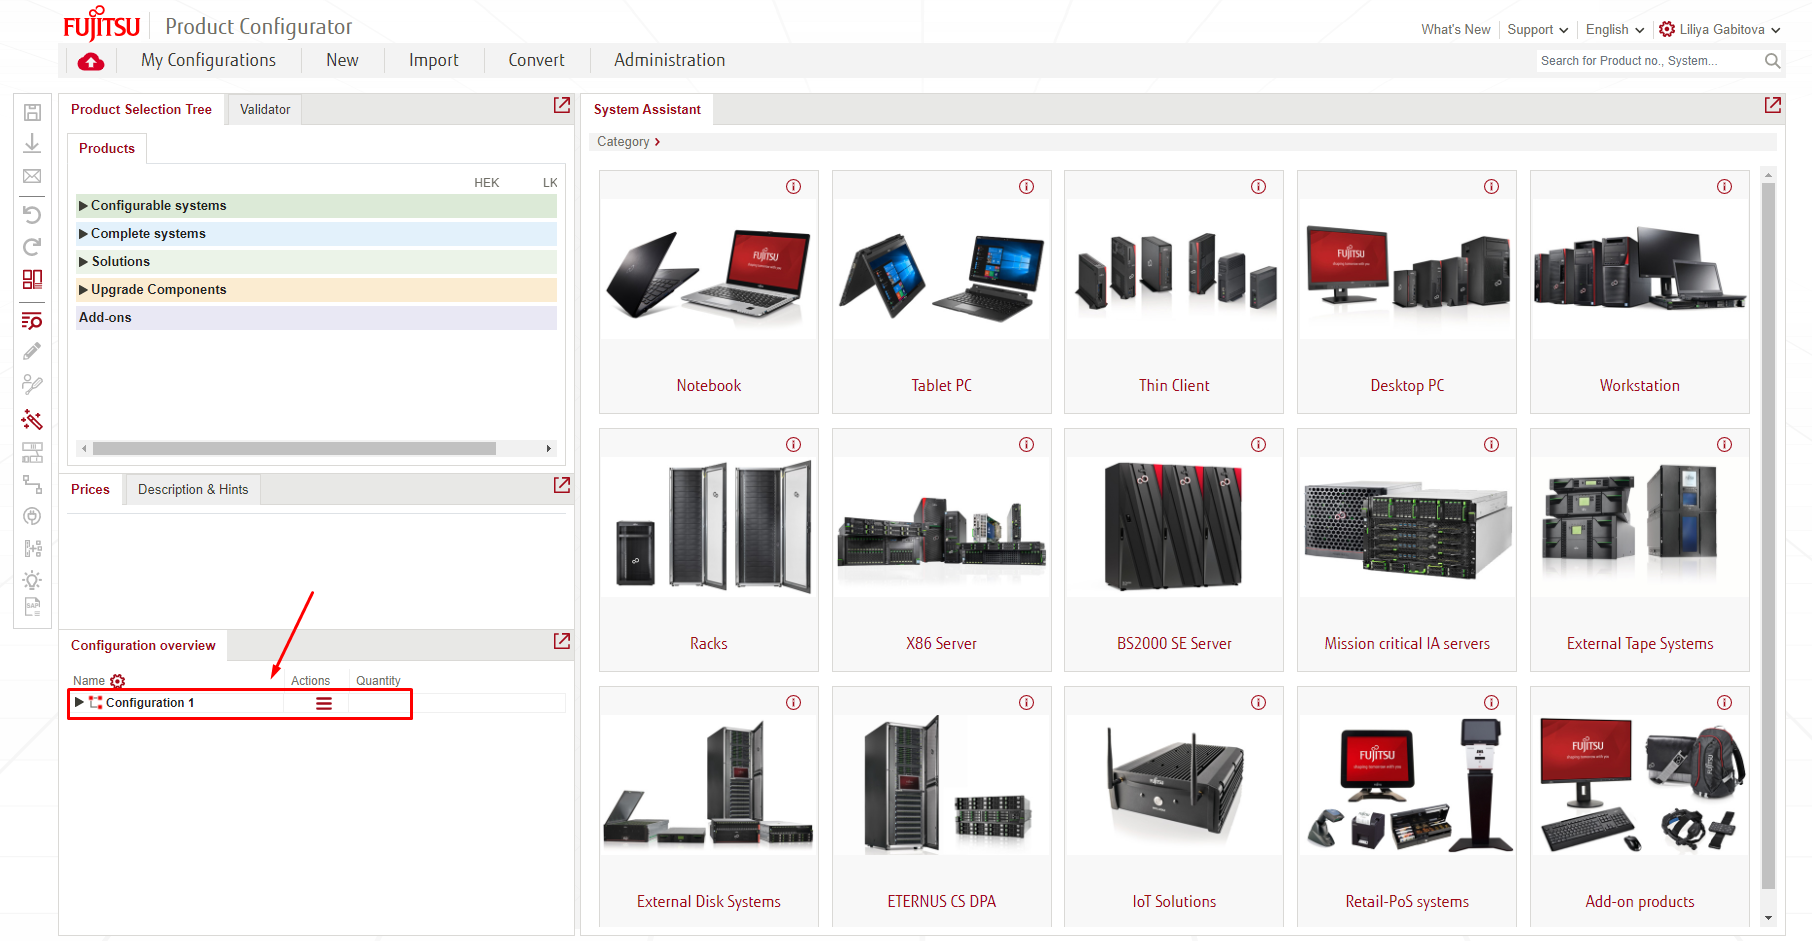Click the red layout panels icon
1812x941 pixels.
tap(32, 279)
